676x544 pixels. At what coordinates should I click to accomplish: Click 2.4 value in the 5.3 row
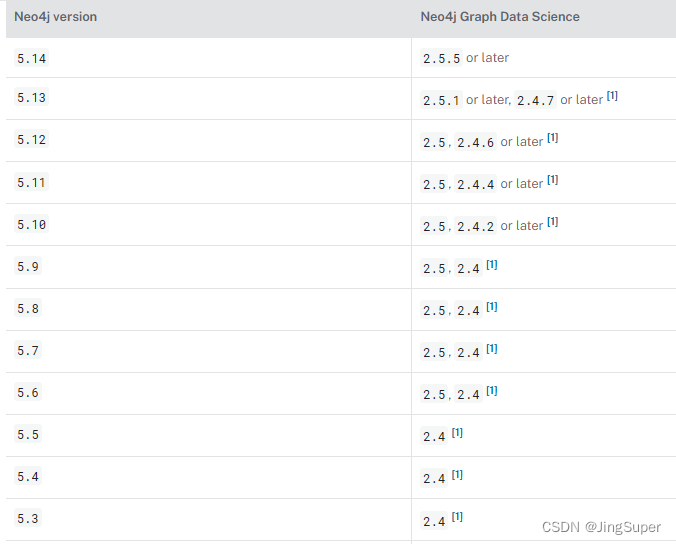(434, 522)
